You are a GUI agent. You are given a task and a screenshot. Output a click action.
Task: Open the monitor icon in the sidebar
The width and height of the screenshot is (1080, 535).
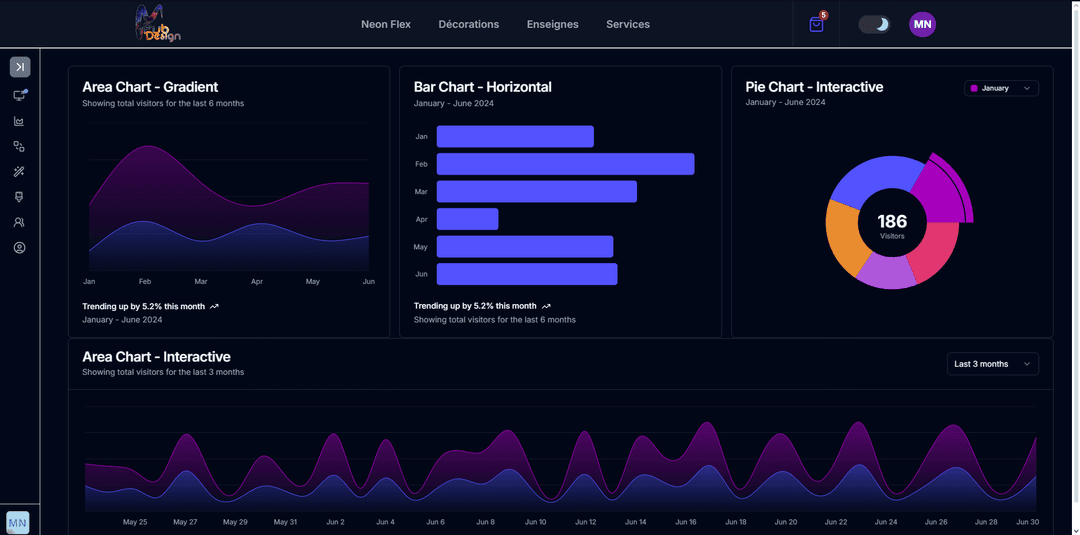[19, 95]
